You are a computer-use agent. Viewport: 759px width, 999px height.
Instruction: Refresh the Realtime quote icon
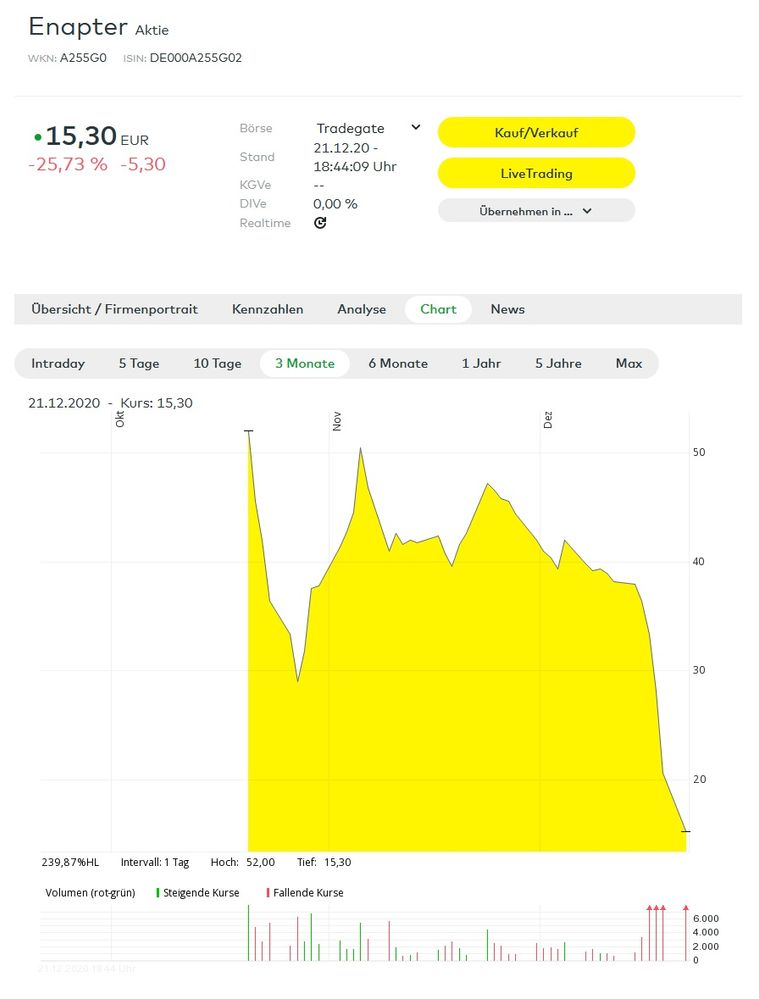coord(320,223)
